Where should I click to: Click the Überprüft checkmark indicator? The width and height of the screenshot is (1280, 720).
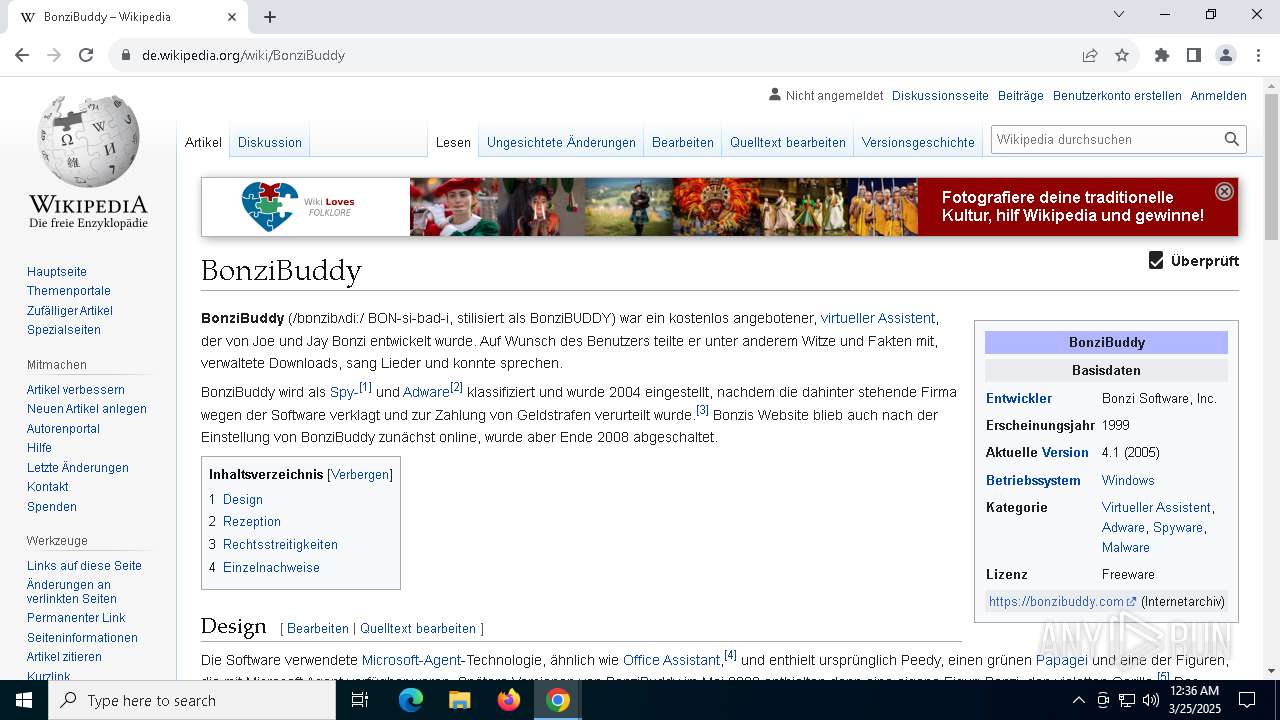click(x=1156, y=261)
